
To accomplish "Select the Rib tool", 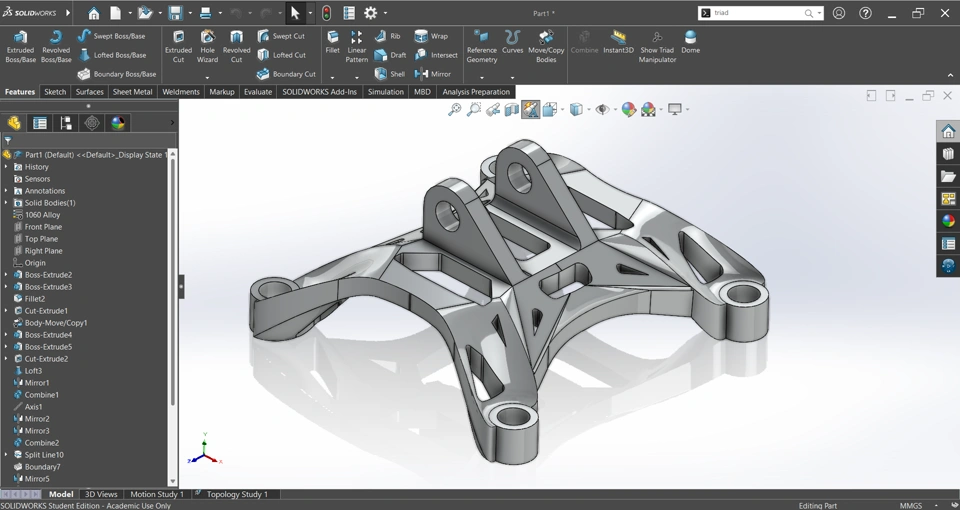I will [387, 36].
